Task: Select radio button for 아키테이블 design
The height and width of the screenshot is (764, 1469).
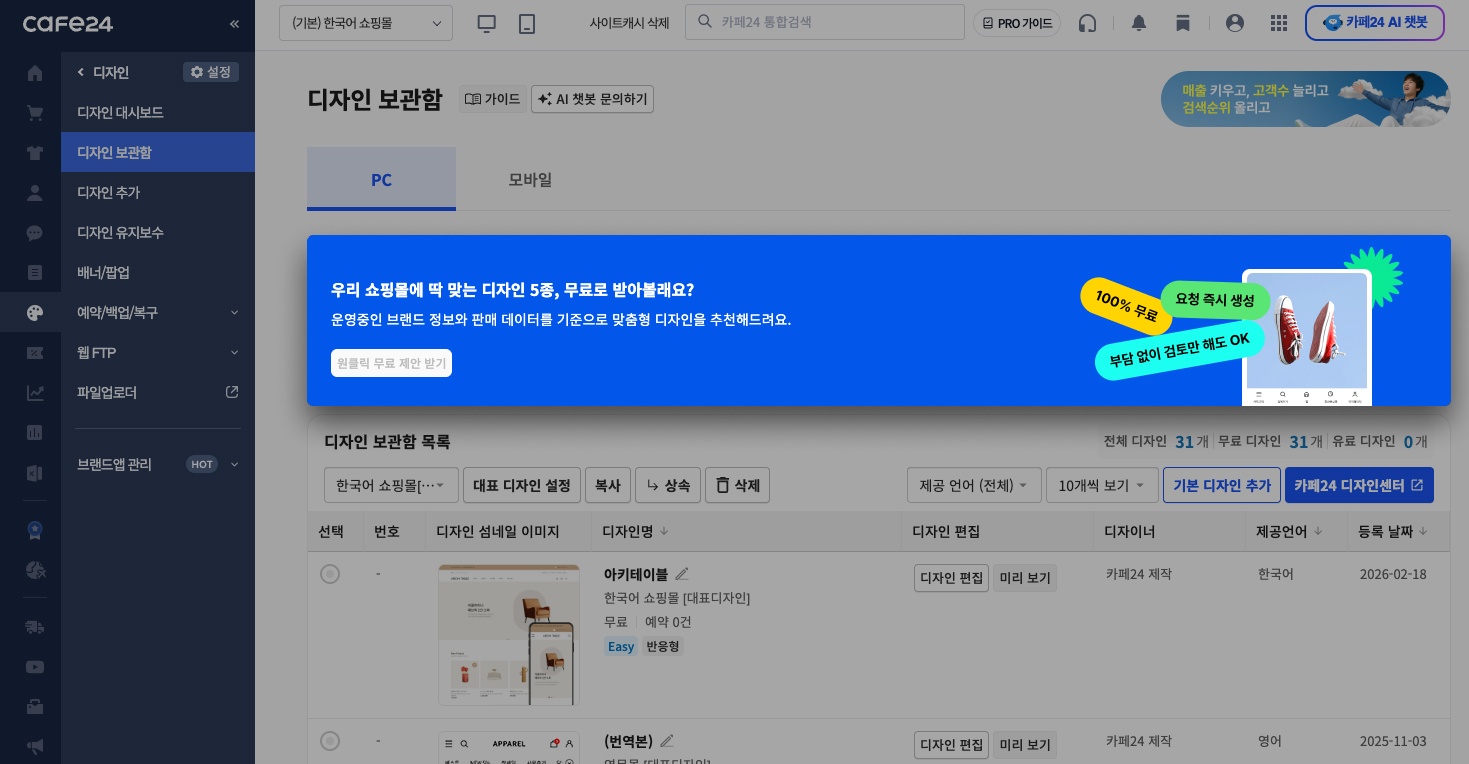Action: [x=330, y=574]
